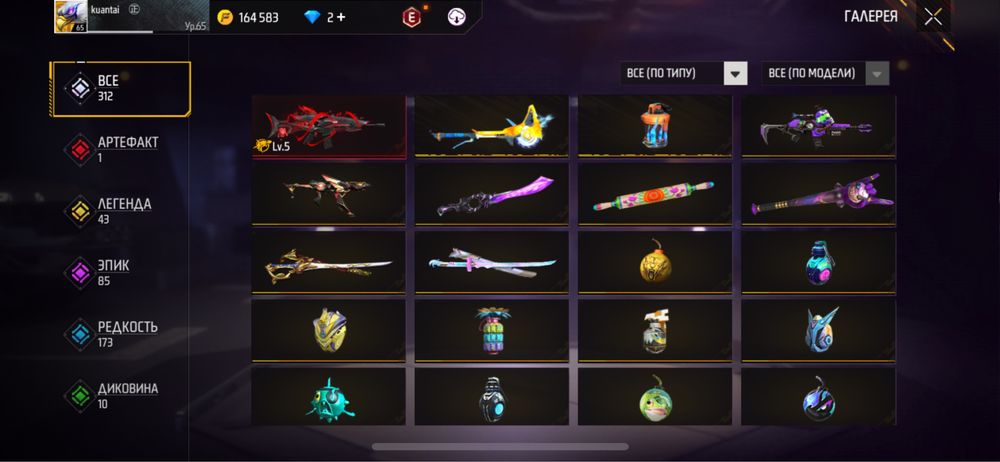Click the horizontal bar at screen bottom
The height and width of the screenshot is (462, 1000).
click(x=500, y=447)
